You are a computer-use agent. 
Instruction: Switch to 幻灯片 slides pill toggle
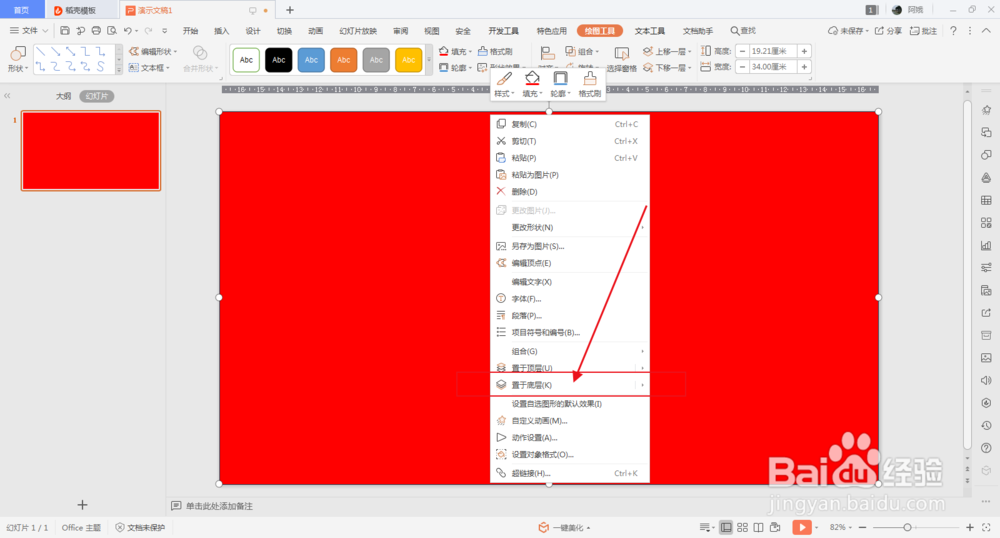(97, 96)
